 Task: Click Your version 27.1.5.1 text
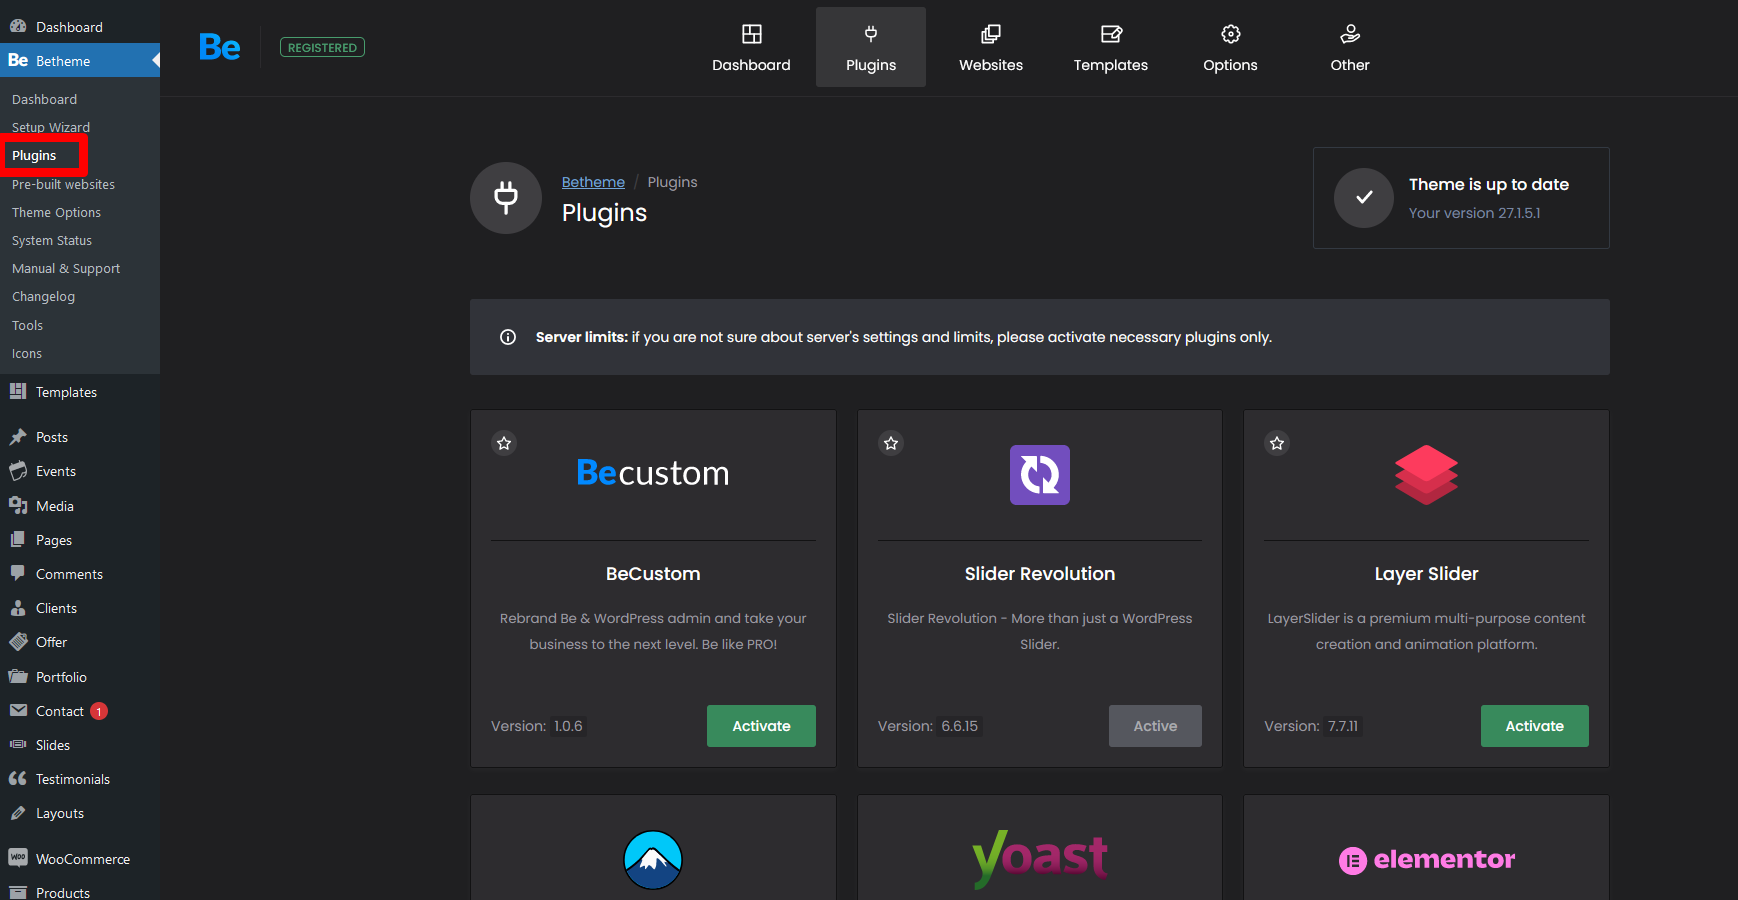point(1475,213)
